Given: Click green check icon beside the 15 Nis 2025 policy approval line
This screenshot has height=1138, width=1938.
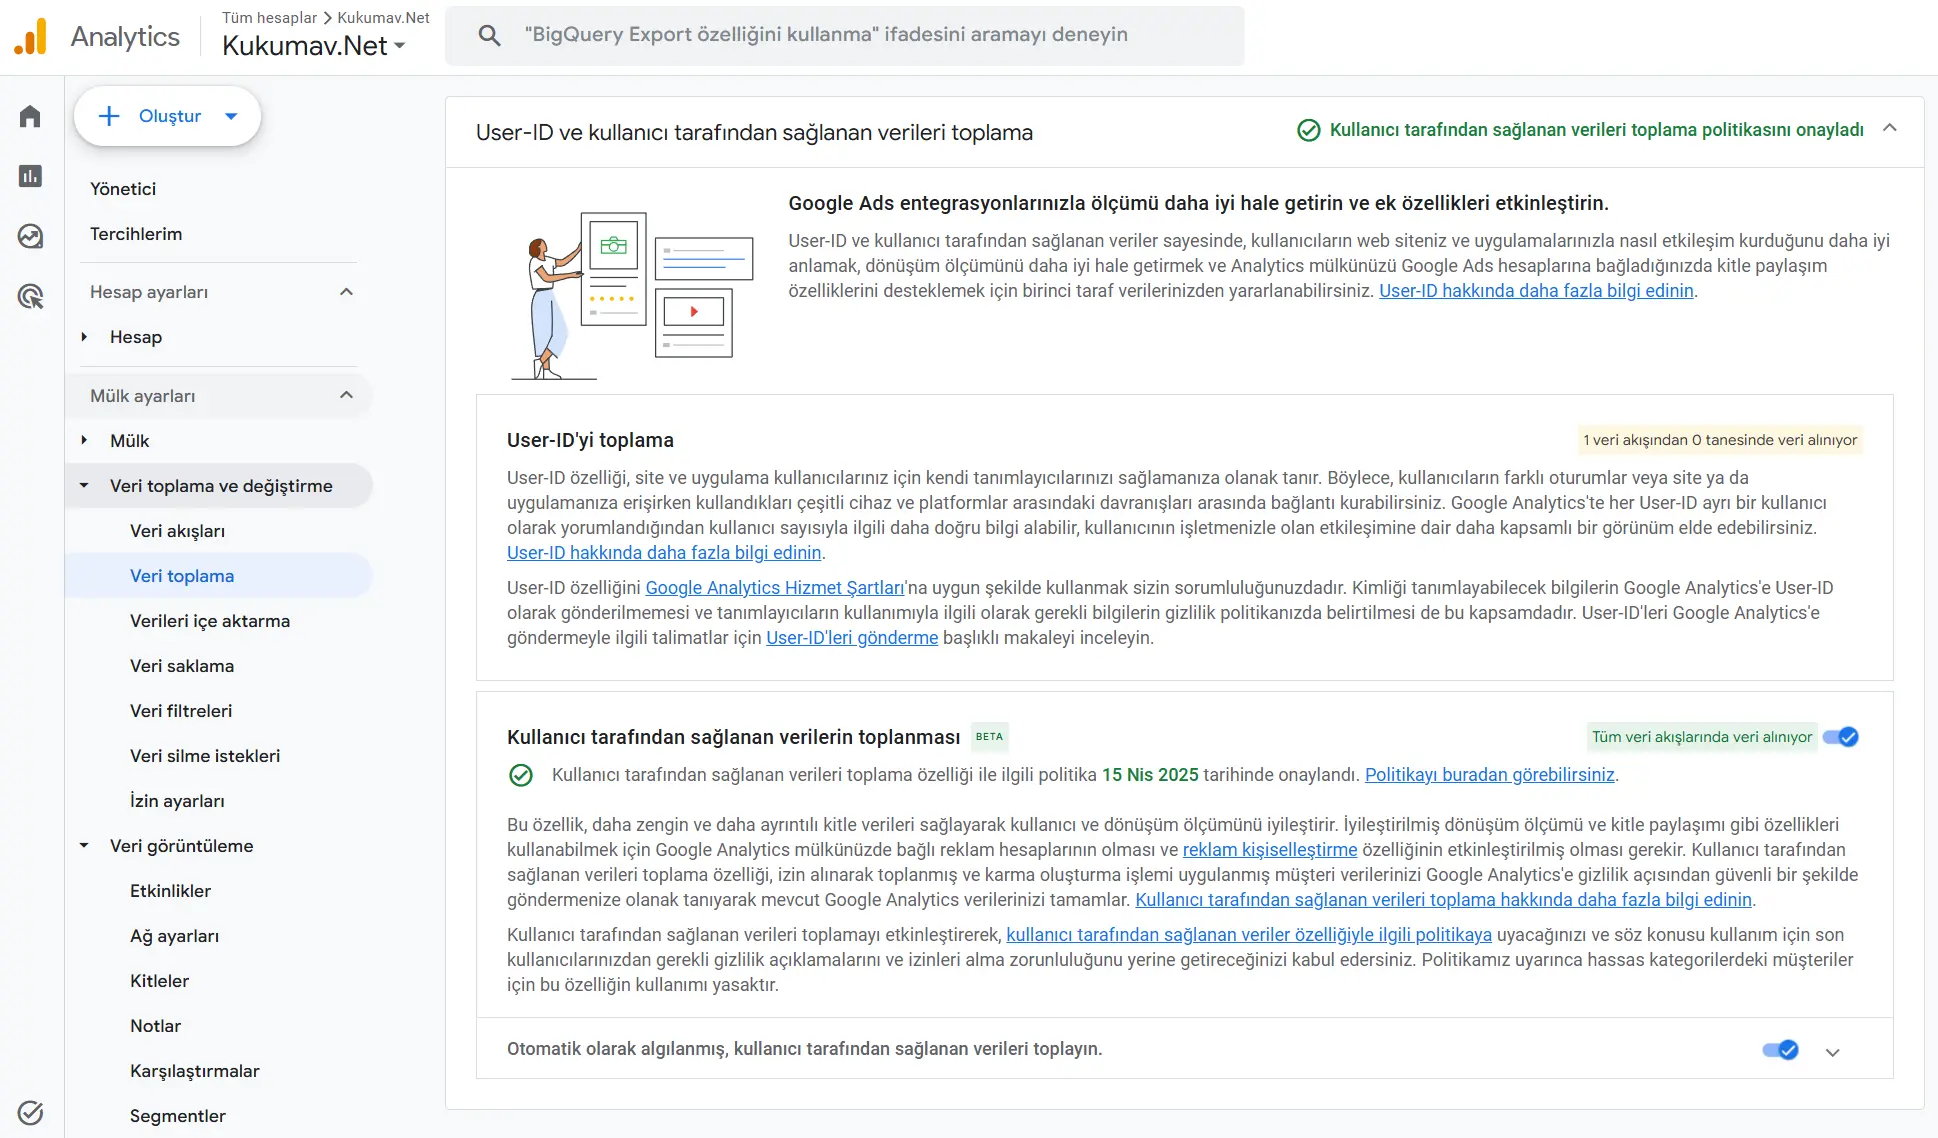Looking at the screenshot, I should tap(521, 775).
